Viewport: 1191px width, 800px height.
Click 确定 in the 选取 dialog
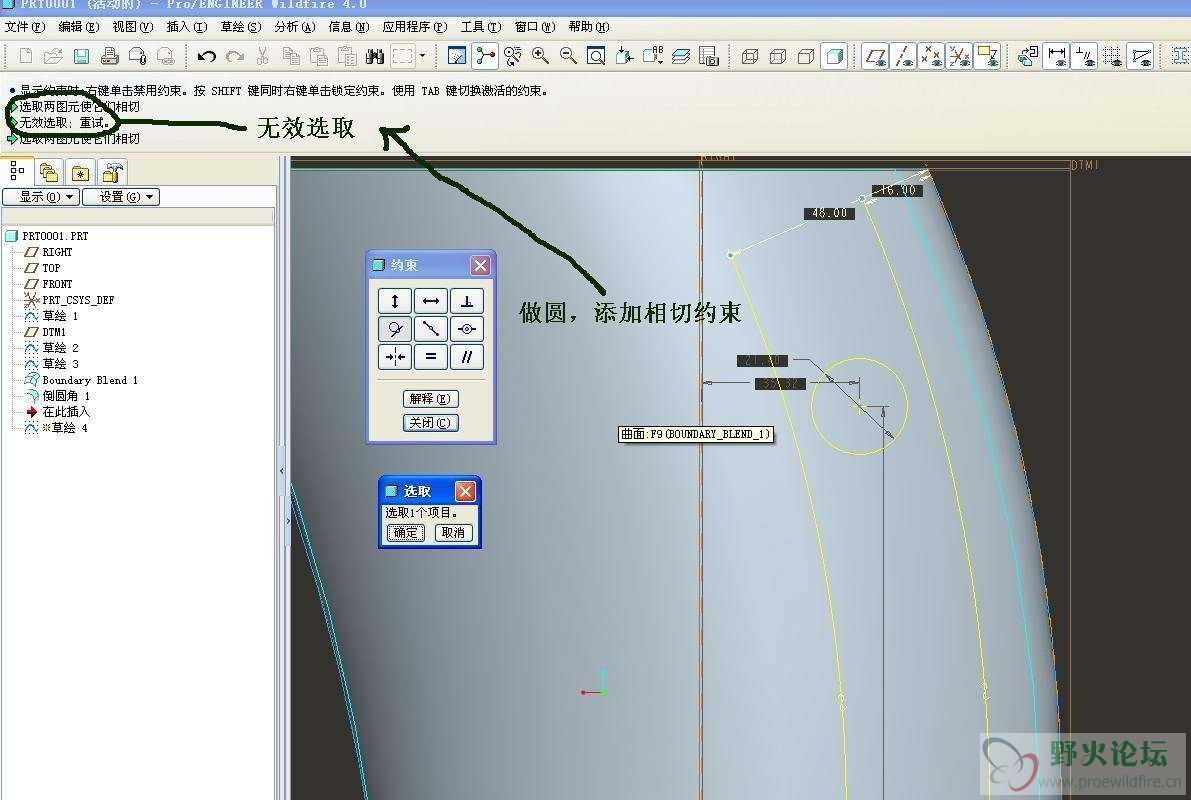click(x=406, y=533)
